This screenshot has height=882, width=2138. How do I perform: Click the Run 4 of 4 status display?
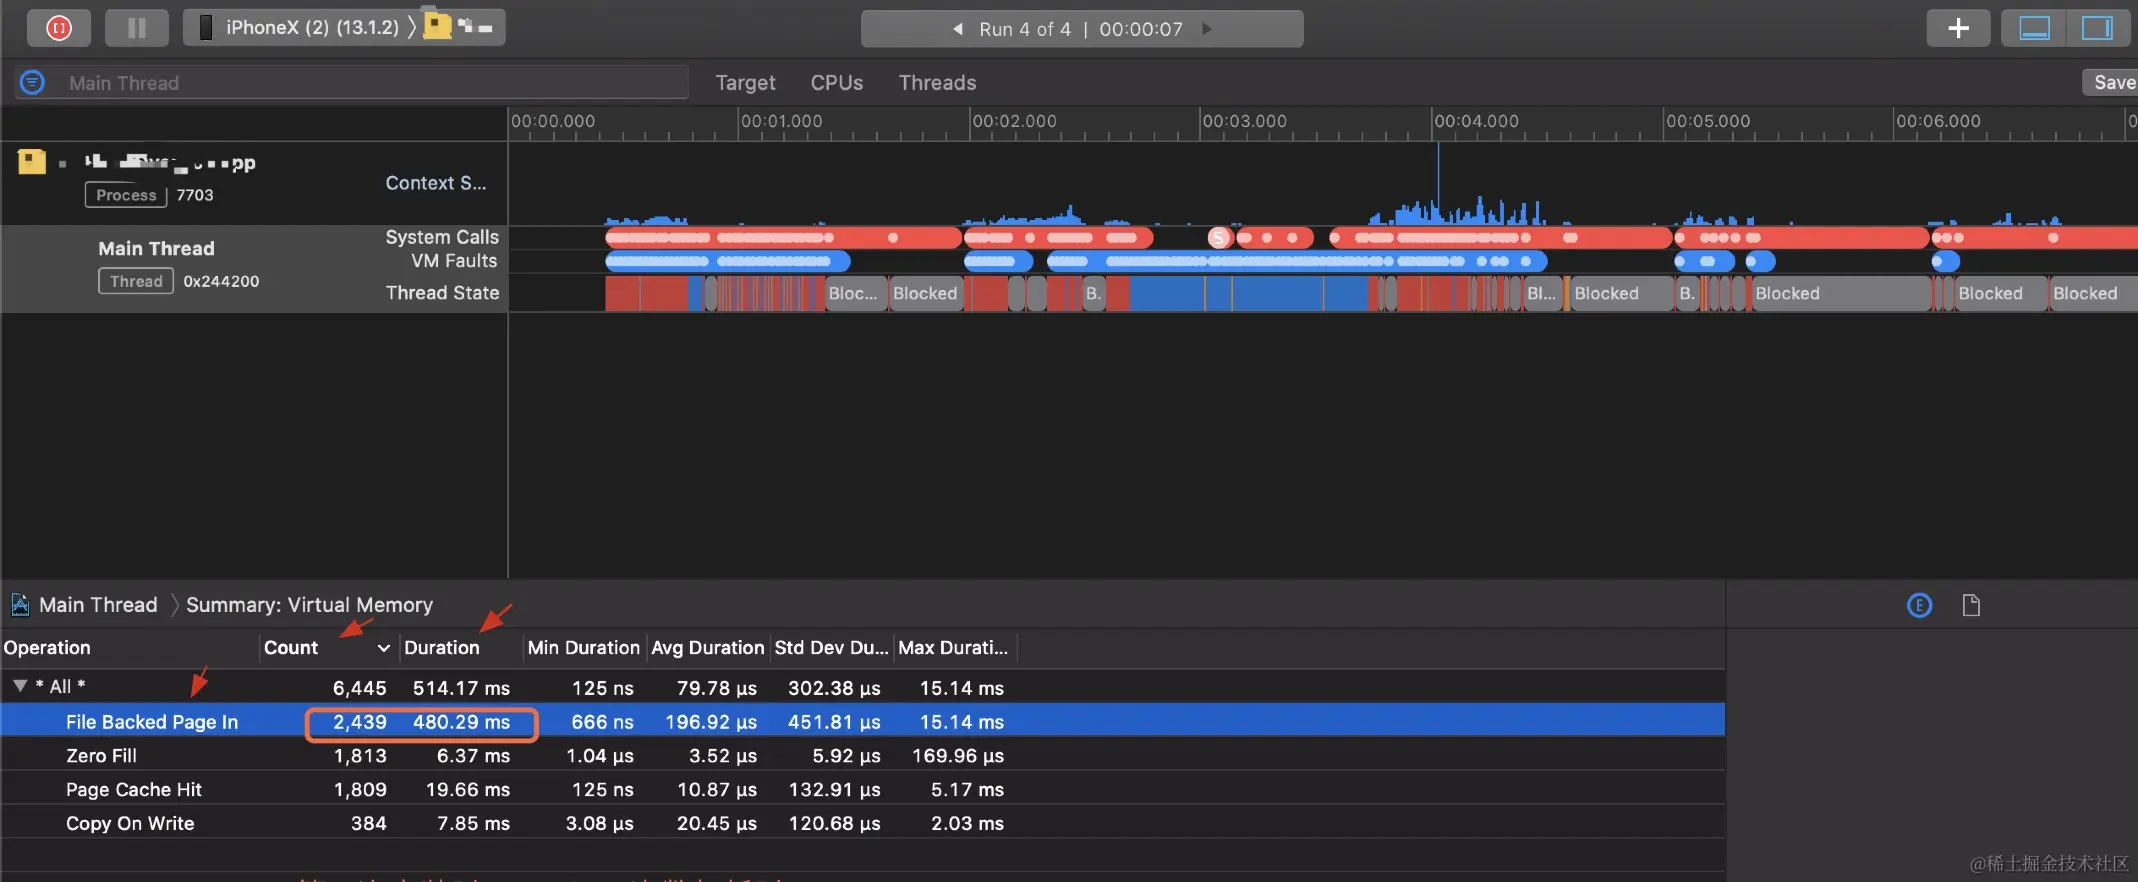1082,29
